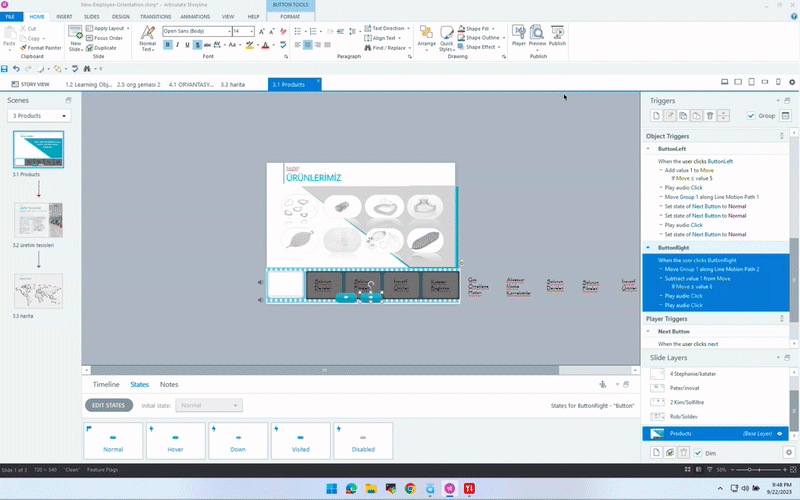
Task: Select the Hover state thumbnail
Action: pyautogui.click(x=175, y=442)
